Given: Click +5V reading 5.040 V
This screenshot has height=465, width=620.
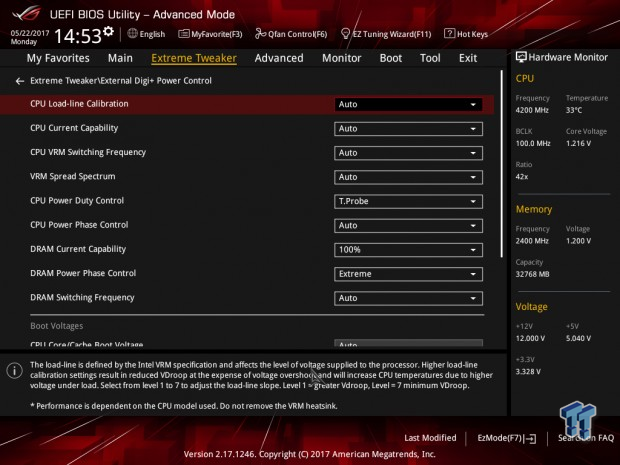Looking at the screenshot, I should pos(578,339).
